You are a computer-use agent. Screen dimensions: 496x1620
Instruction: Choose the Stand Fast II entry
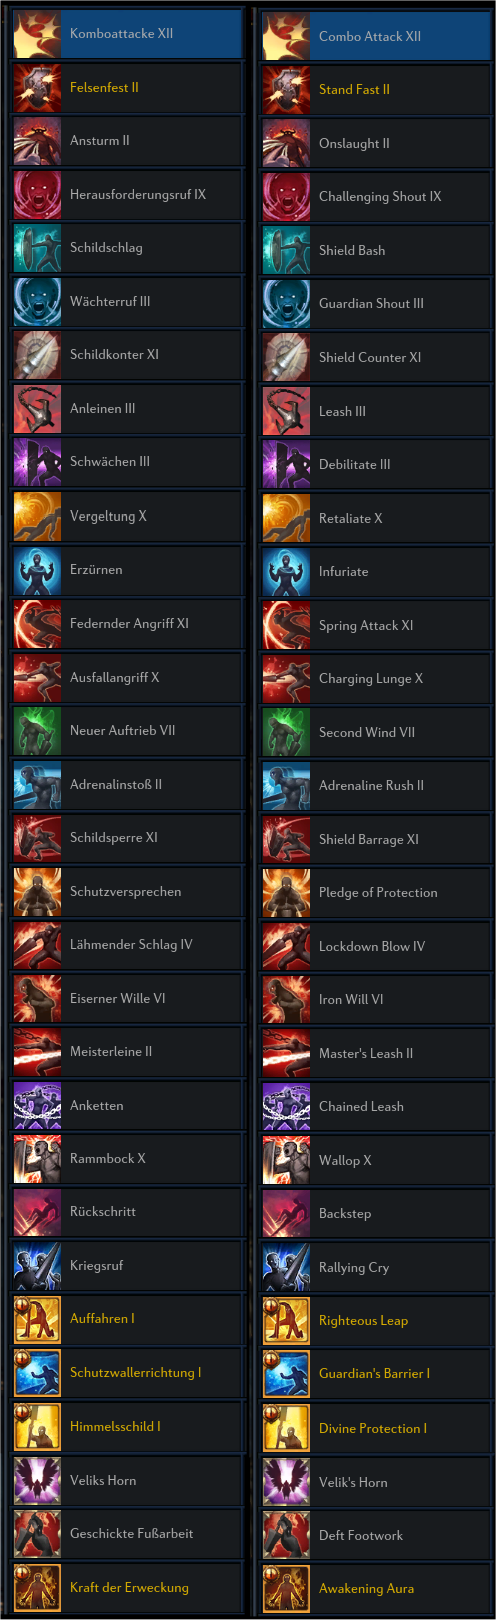[377, 90]
